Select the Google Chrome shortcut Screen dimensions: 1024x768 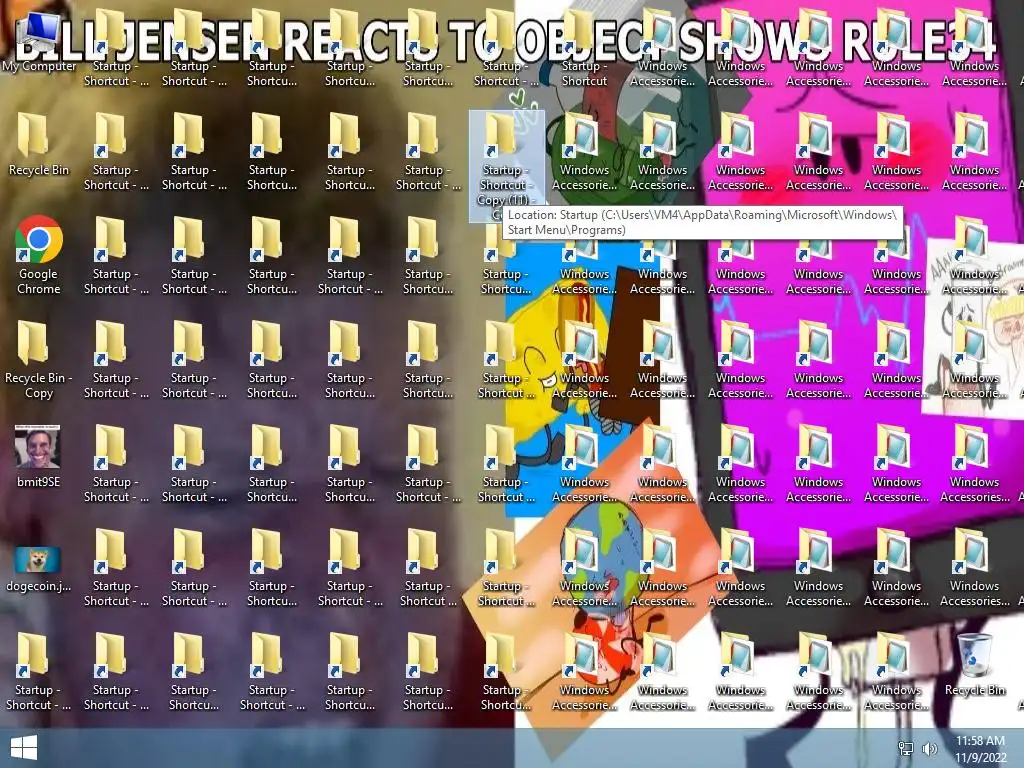(x=39, y=255)
